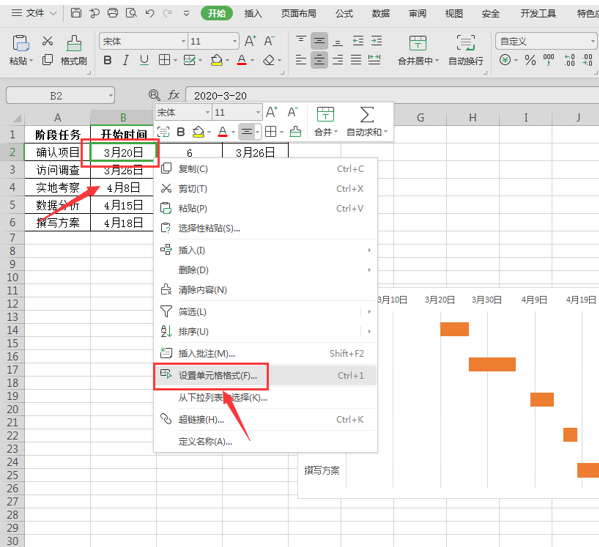
Task: Click the Format Painter (格式刷) icon
Action: point(74,43)
